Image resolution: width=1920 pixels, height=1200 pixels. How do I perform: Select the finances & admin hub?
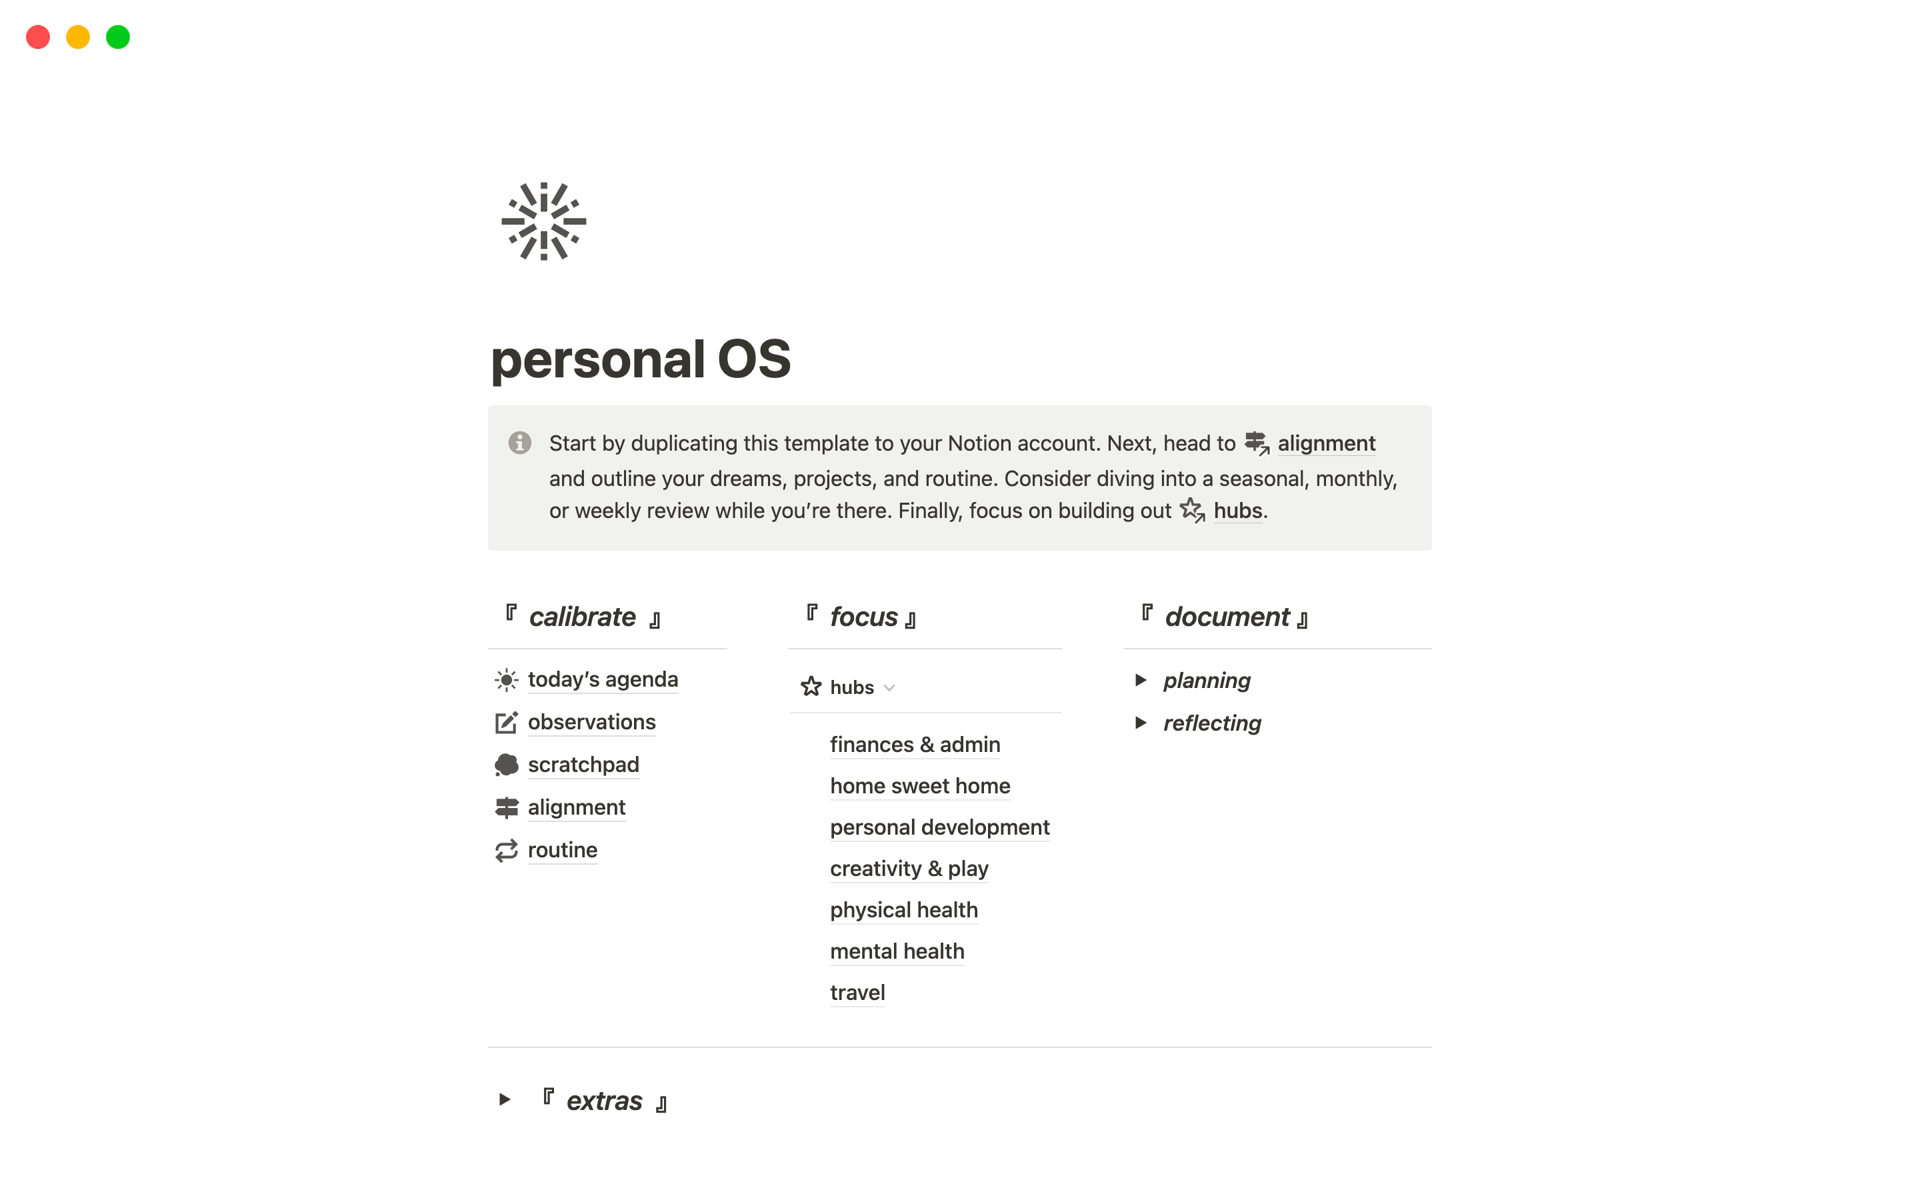[x=914, y=744]
